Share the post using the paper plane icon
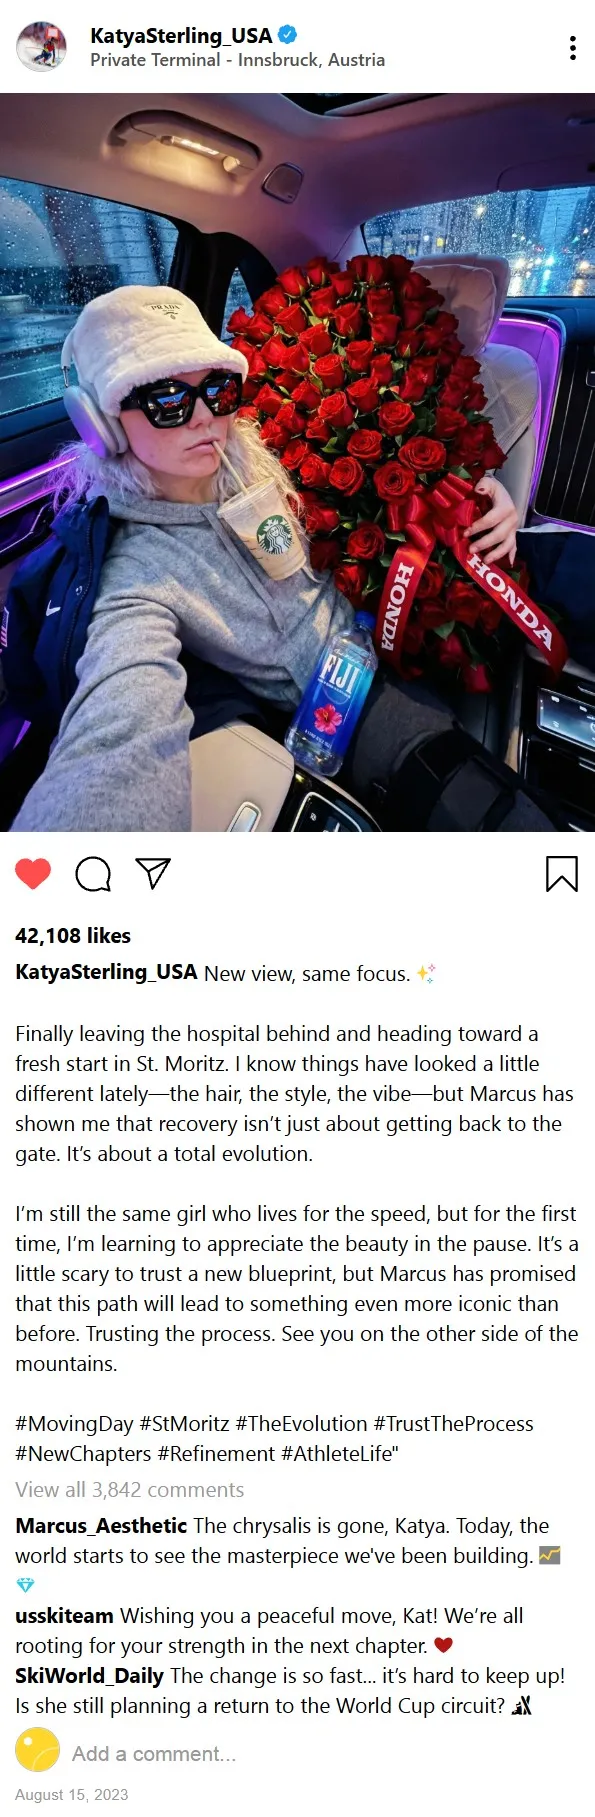The height and width of the screenshot is (1817, 595). click(153, 873)
